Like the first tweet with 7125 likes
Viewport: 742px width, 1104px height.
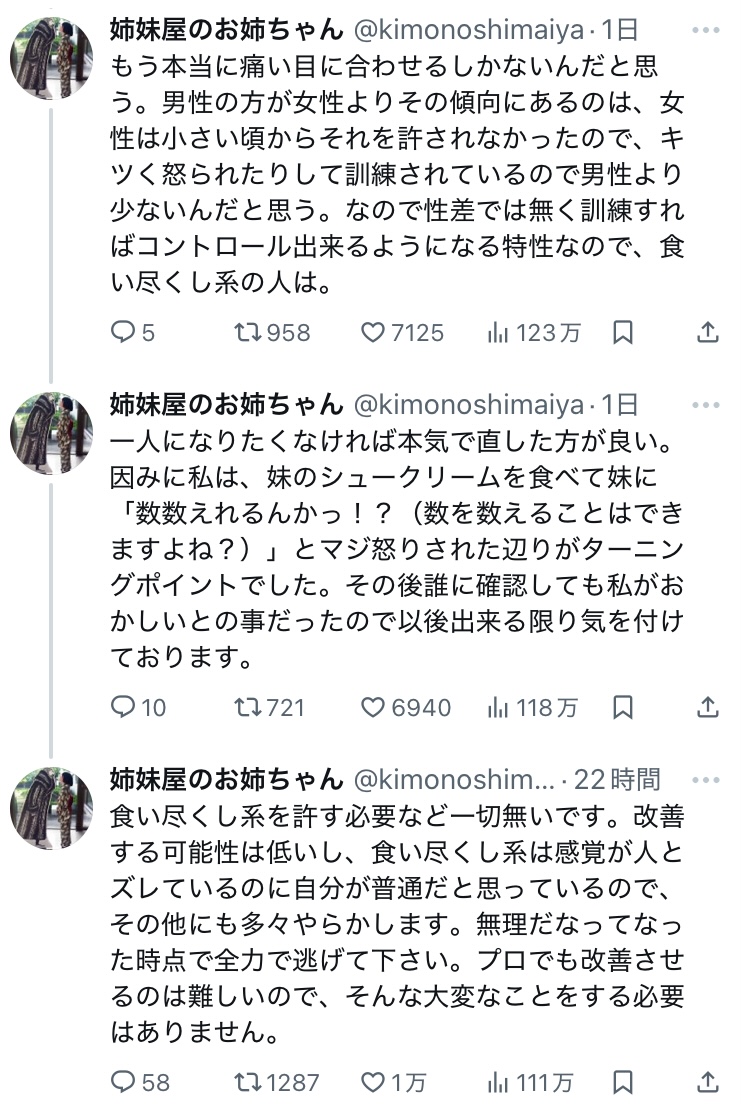pyautogui.click(x=373, y=332)
